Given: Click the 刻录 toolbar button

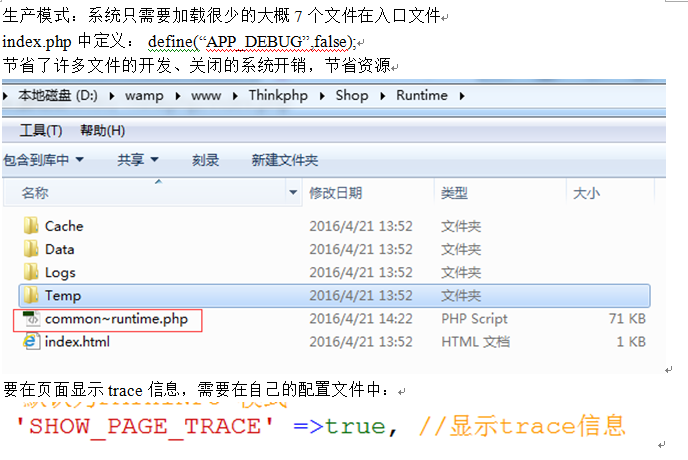Looking at the screenshot, I should click(205, 160).
